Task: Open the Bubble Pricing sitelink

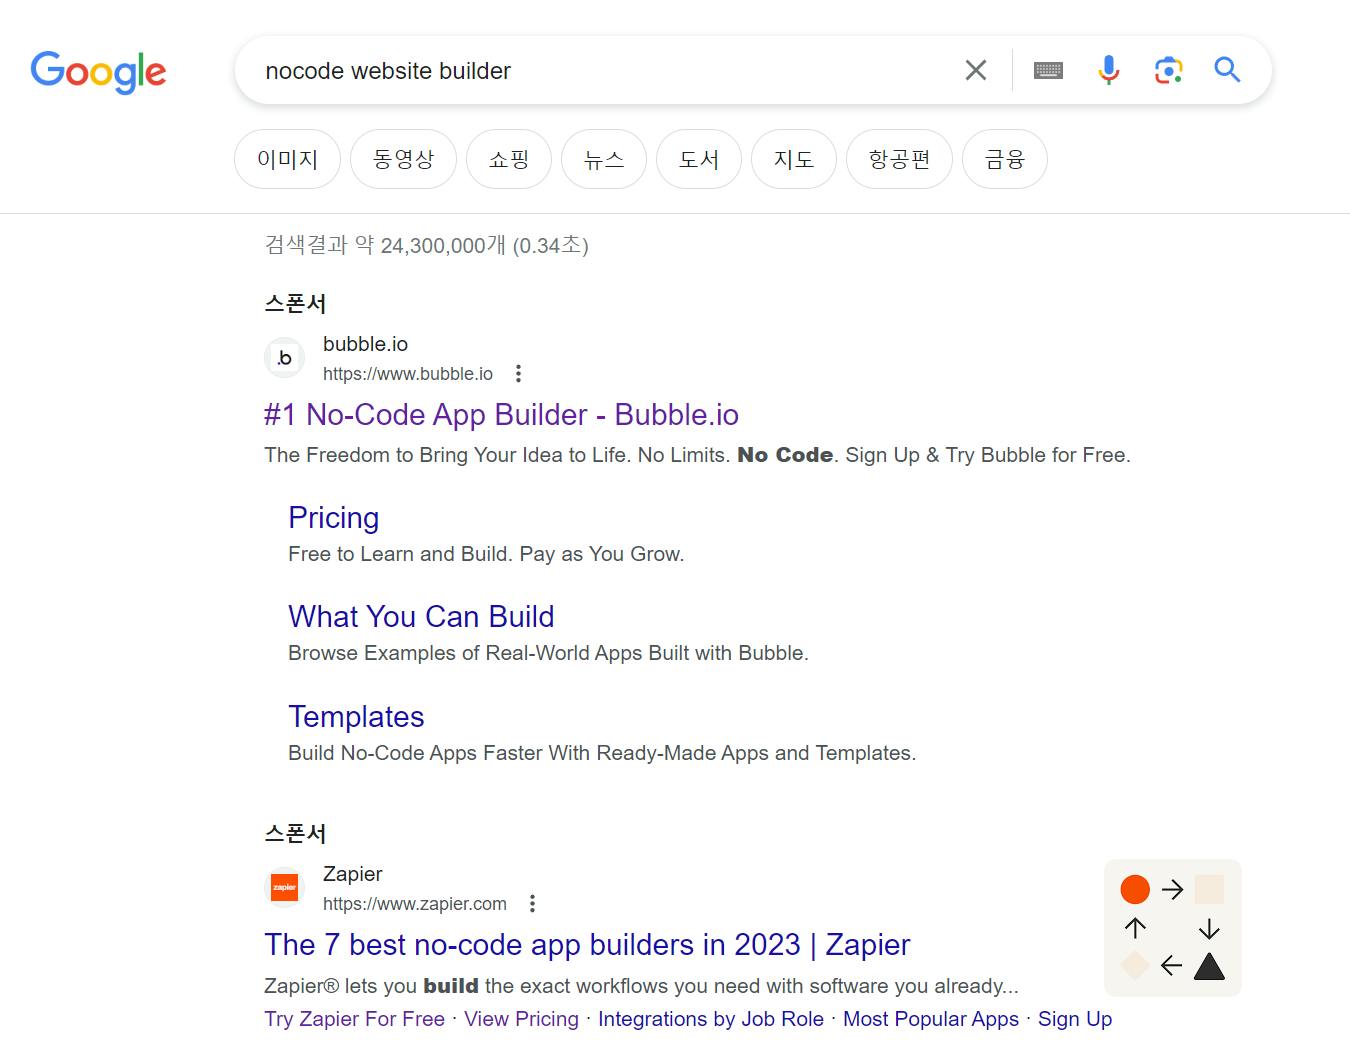Action: pos(334,518)
